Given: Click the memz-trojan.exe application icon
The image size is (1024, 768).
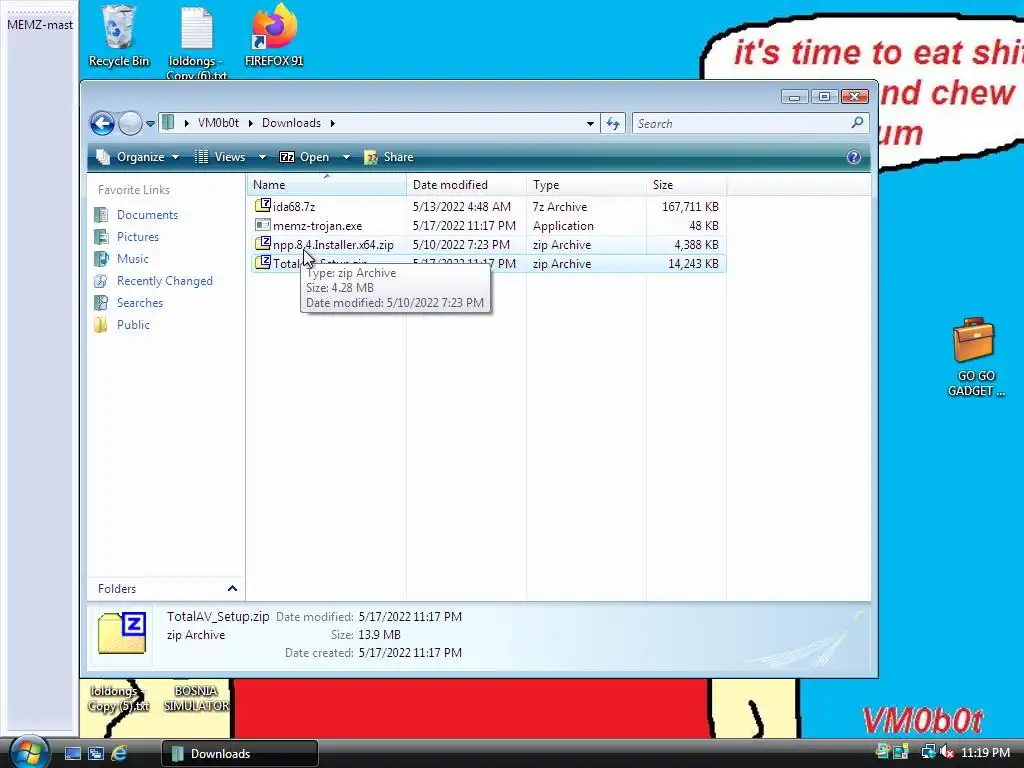Looking at the screenshot, I should 263,225.
